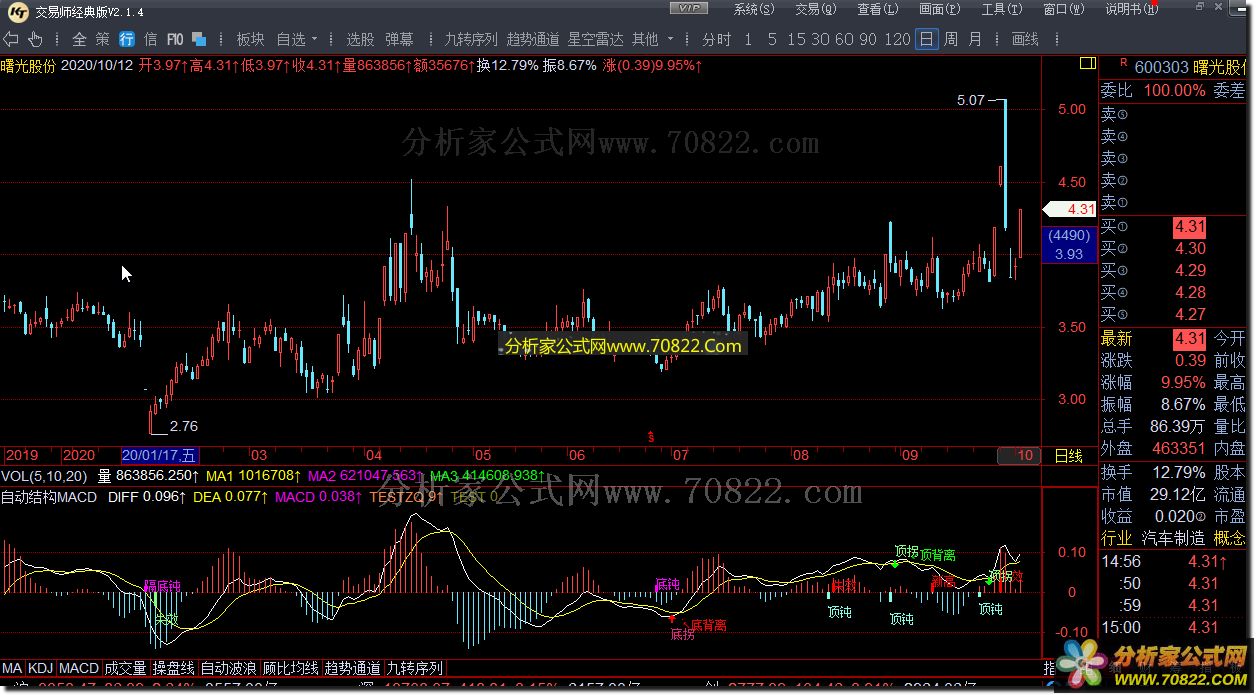Image resolution: width=1256 pixels, height=695 pixels.
Task: Click 趋势通道 in the top toolbar
Action: [532, 39]
